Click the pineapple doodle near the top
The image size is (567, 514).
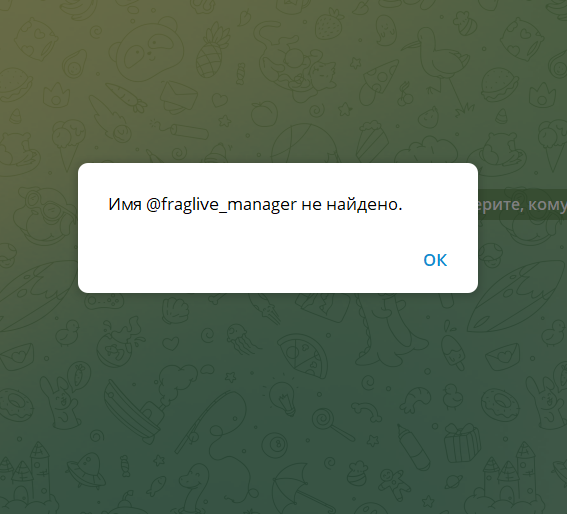tap(213, 51)
